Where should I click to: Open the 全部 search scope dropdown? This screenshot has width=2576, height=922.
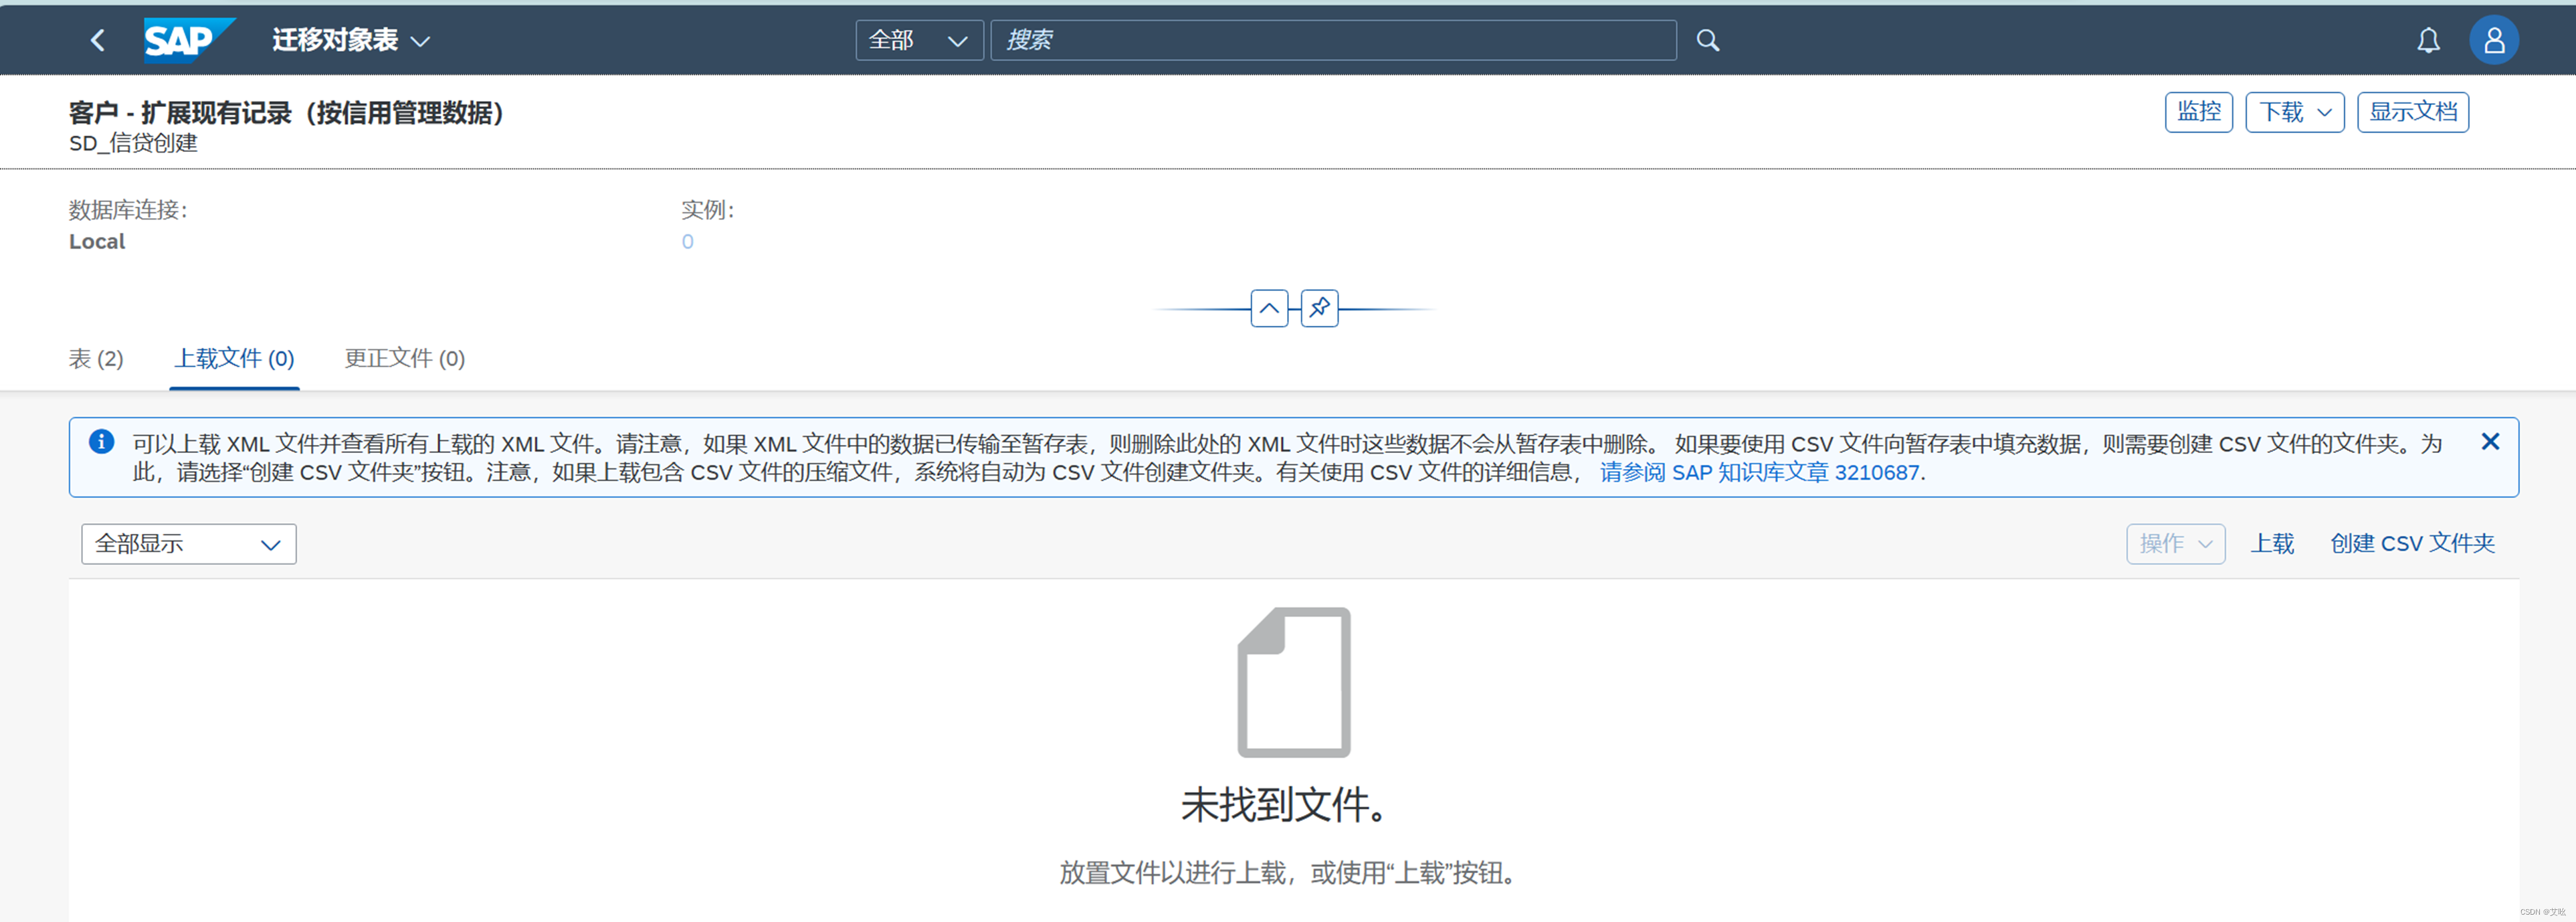pyautogui.click(x=919, y=40)
